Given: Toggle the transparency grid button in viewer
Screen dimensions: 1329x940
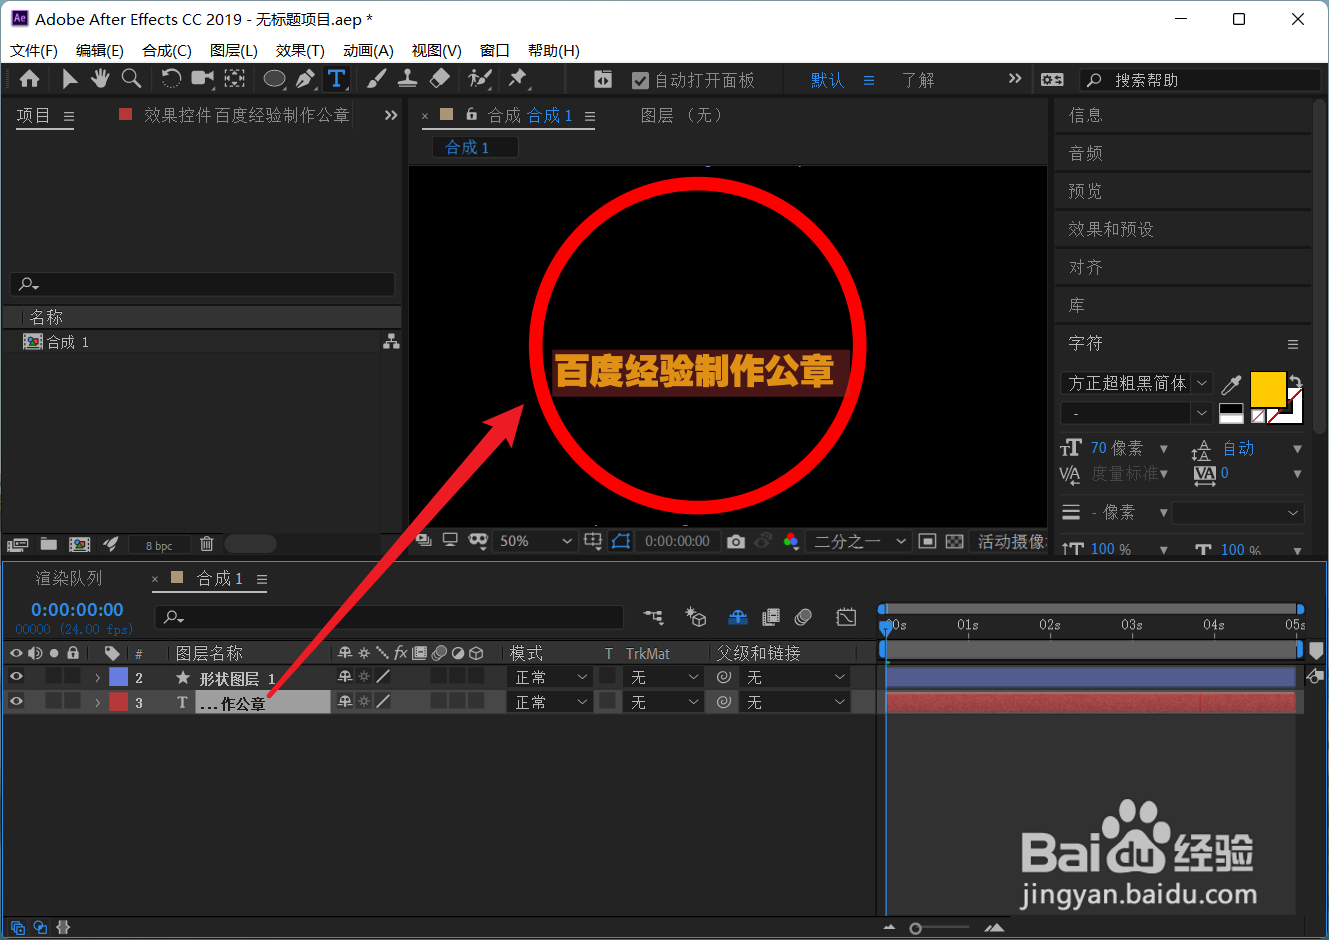Looking at the screenshot, I should 955,541.
